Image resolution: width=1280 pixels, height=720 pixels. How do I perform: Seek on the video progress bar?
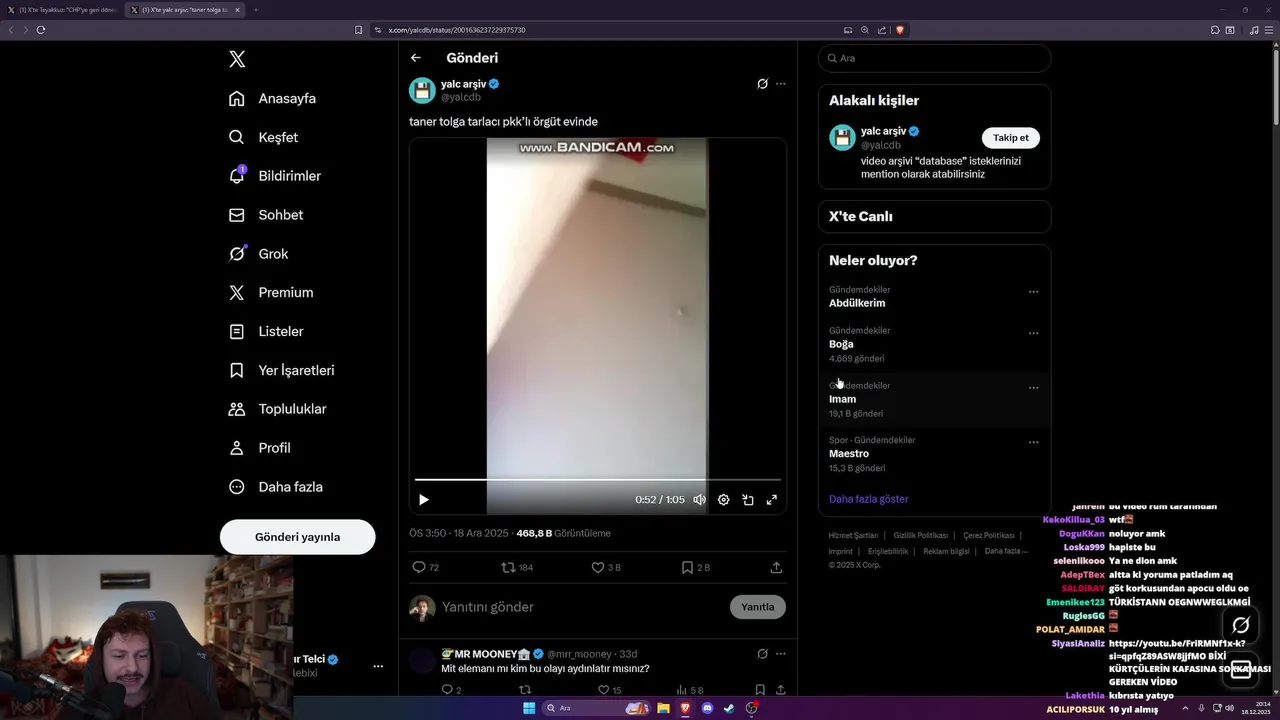point(598,480)
